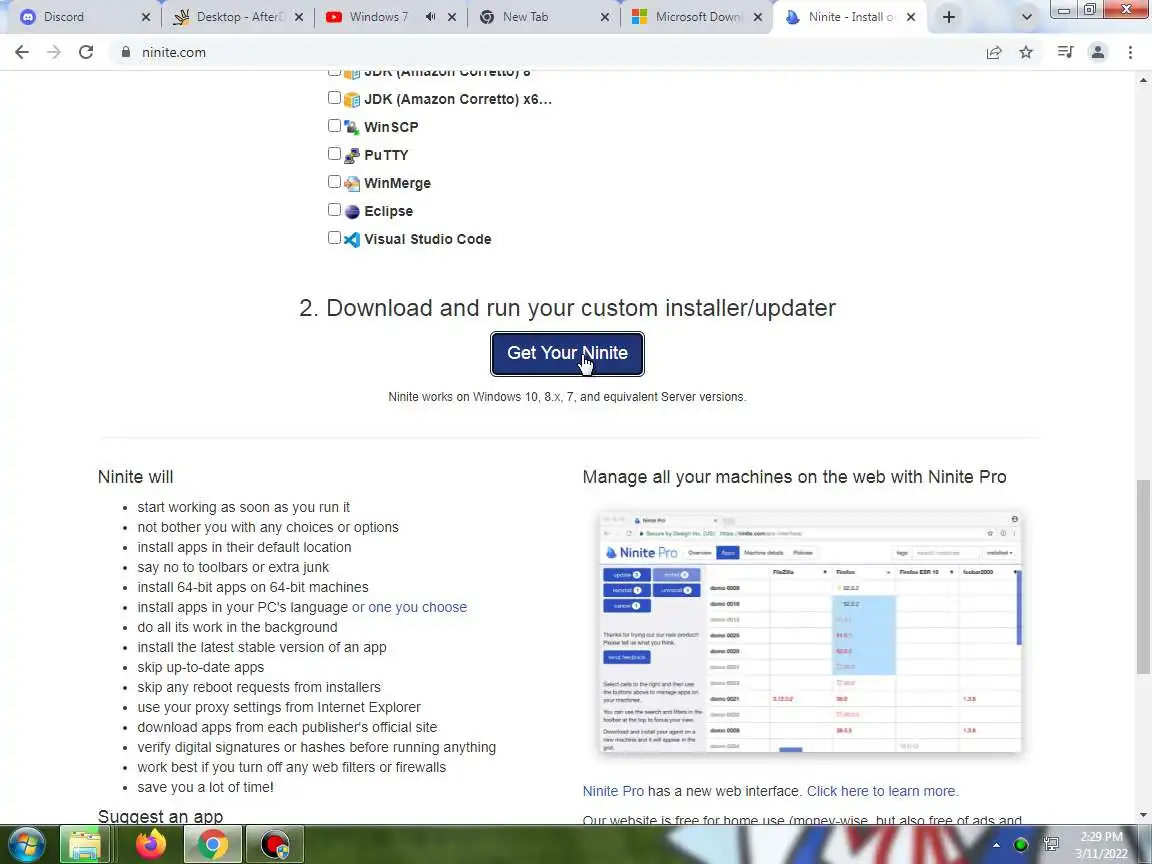Open Chrome from the taskbar
The width and height of the screenshot is (1152, 864).
(212, 845)
